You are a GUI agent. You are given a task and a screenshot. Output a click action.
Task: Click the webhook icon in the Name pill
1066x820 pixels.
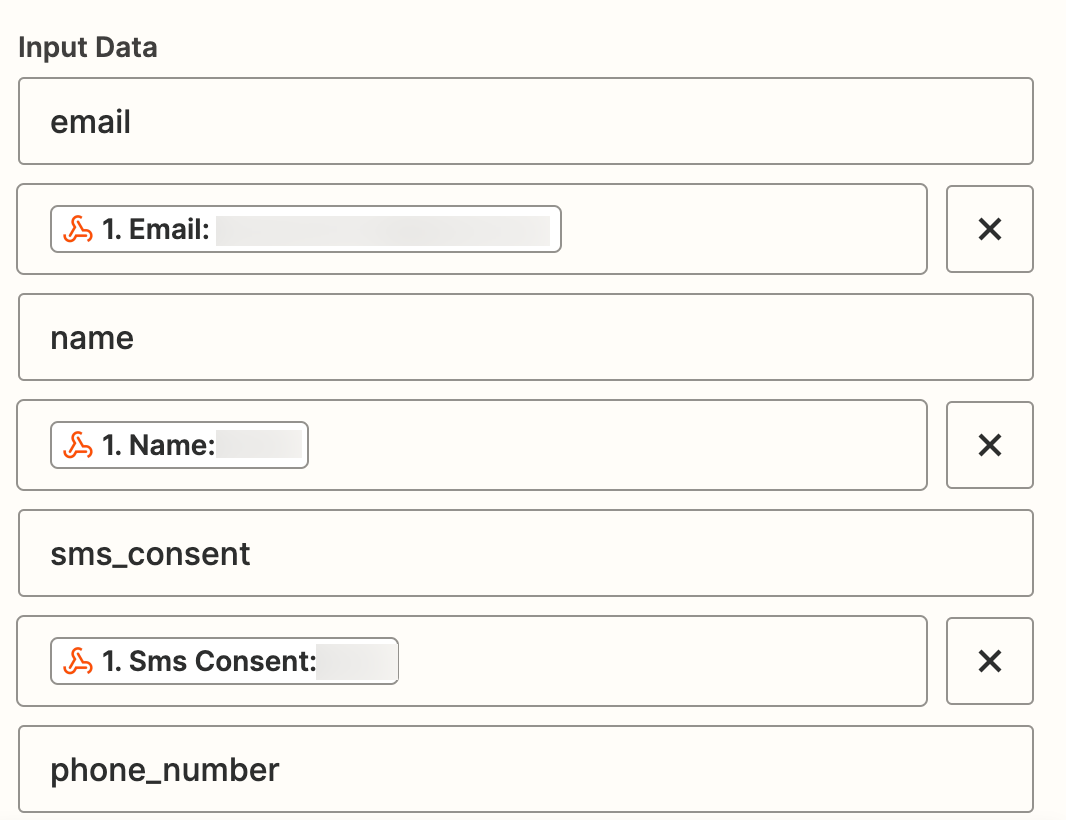pos(78,446)
